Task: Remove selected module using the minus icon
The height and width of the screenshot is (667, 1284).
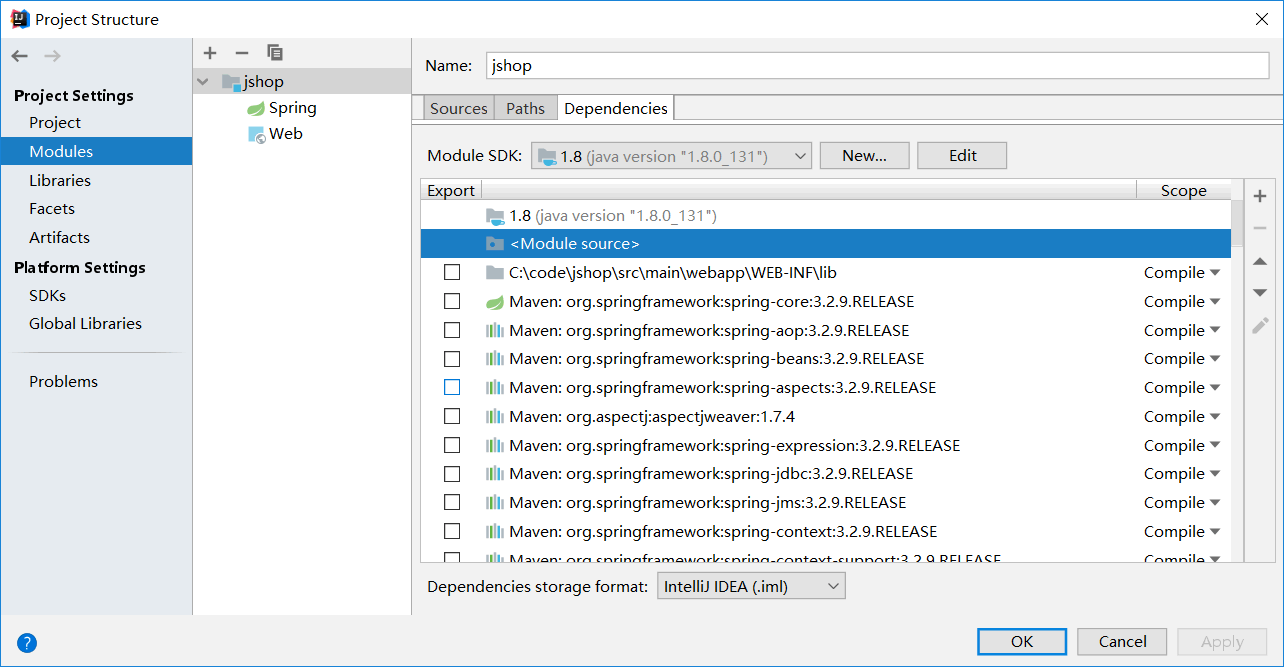Action: click(241, 53)
